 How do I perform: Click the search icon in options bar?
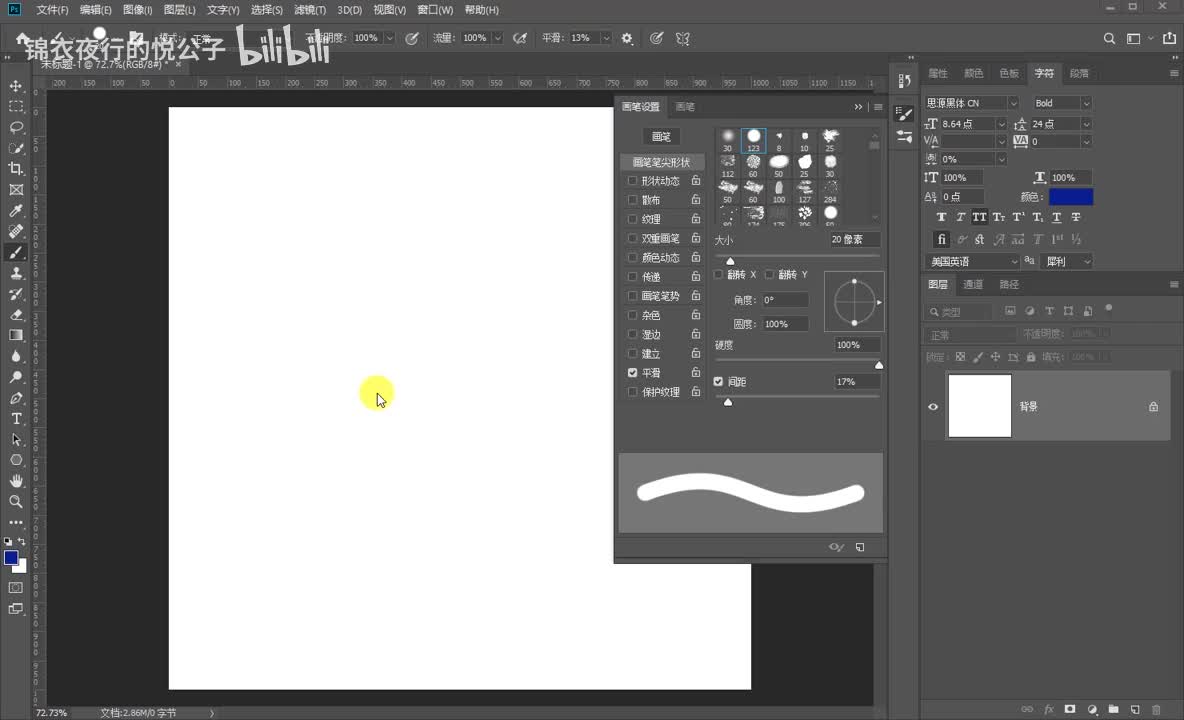(x=1108, y=38)
